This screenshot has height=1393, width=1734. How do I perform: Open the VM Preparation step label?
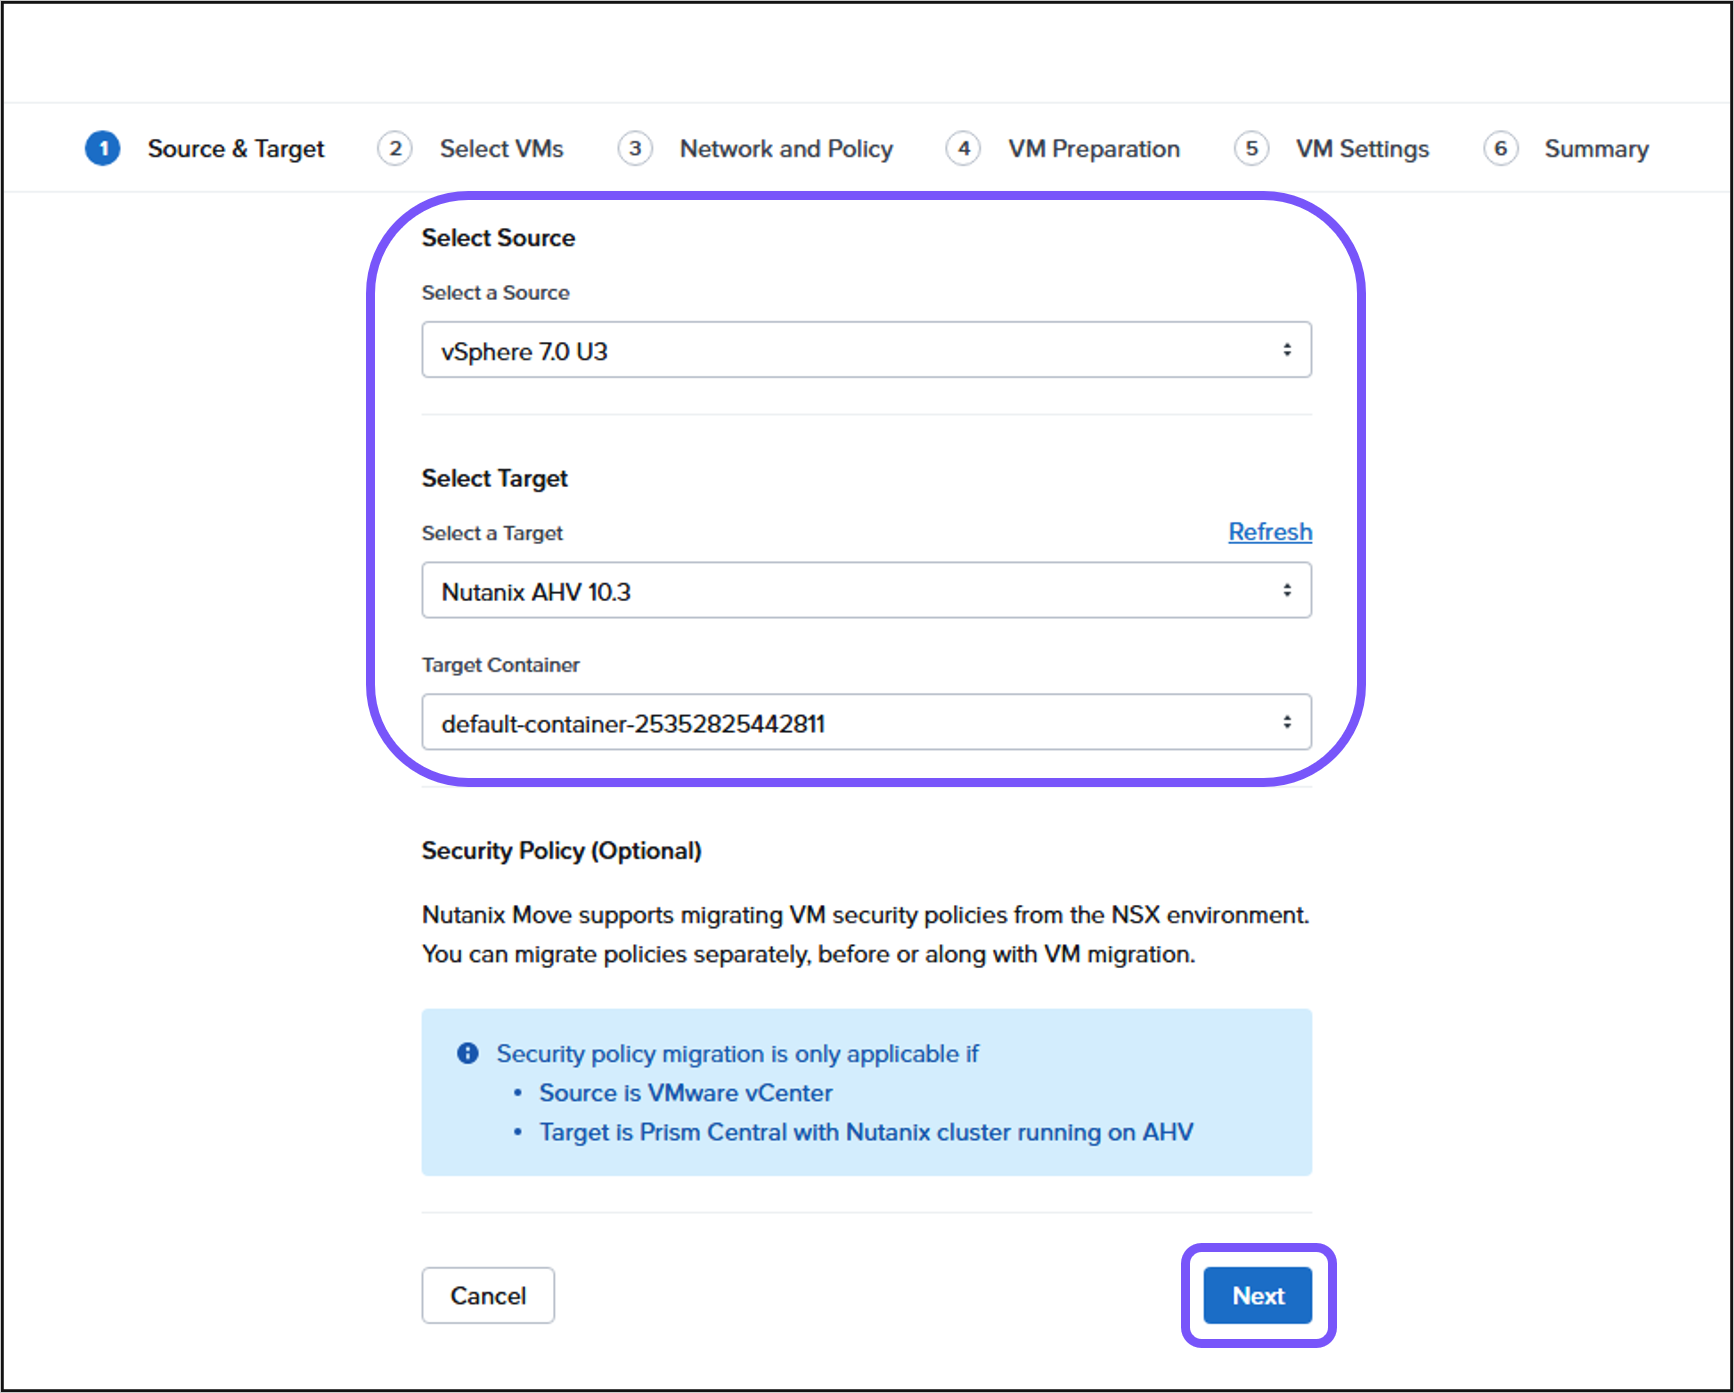(1093, 149)
